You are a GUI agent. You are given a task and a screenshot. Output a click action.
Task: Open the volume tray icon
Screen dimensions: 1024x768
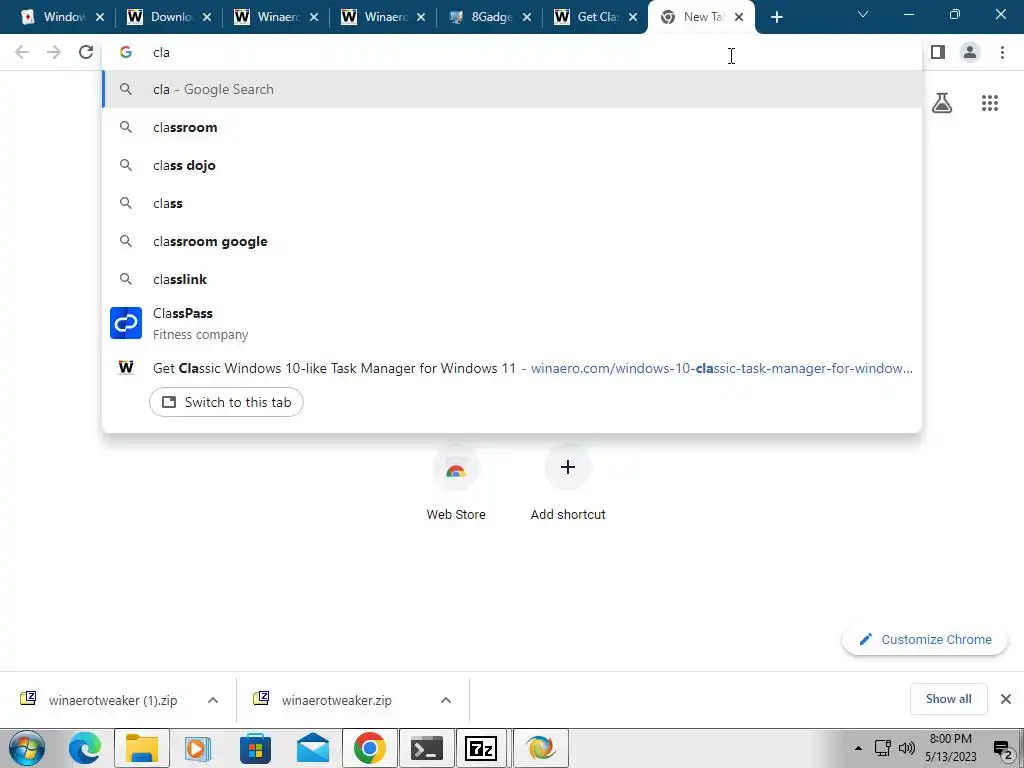pos(907,748)
